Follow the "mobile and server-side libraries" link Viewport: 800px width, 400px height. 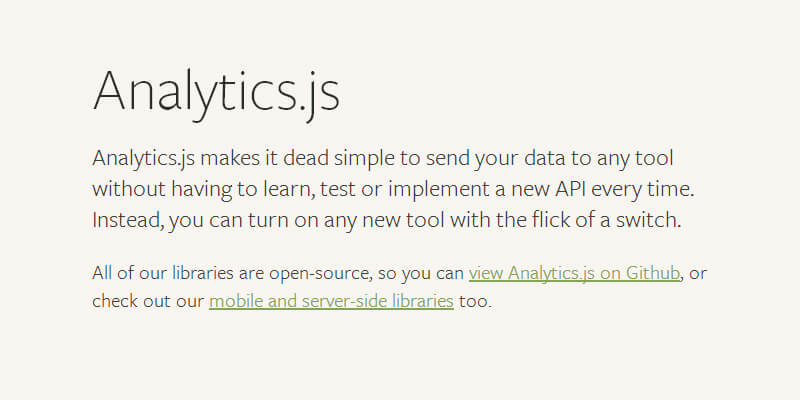tap(331, 300)
